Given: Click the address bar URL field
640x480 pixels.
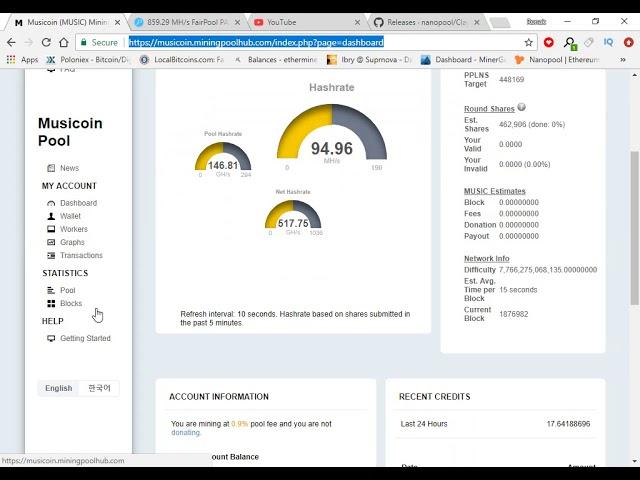Looking at the screenshot, I should pyautogui.click(x=306, y=42).
